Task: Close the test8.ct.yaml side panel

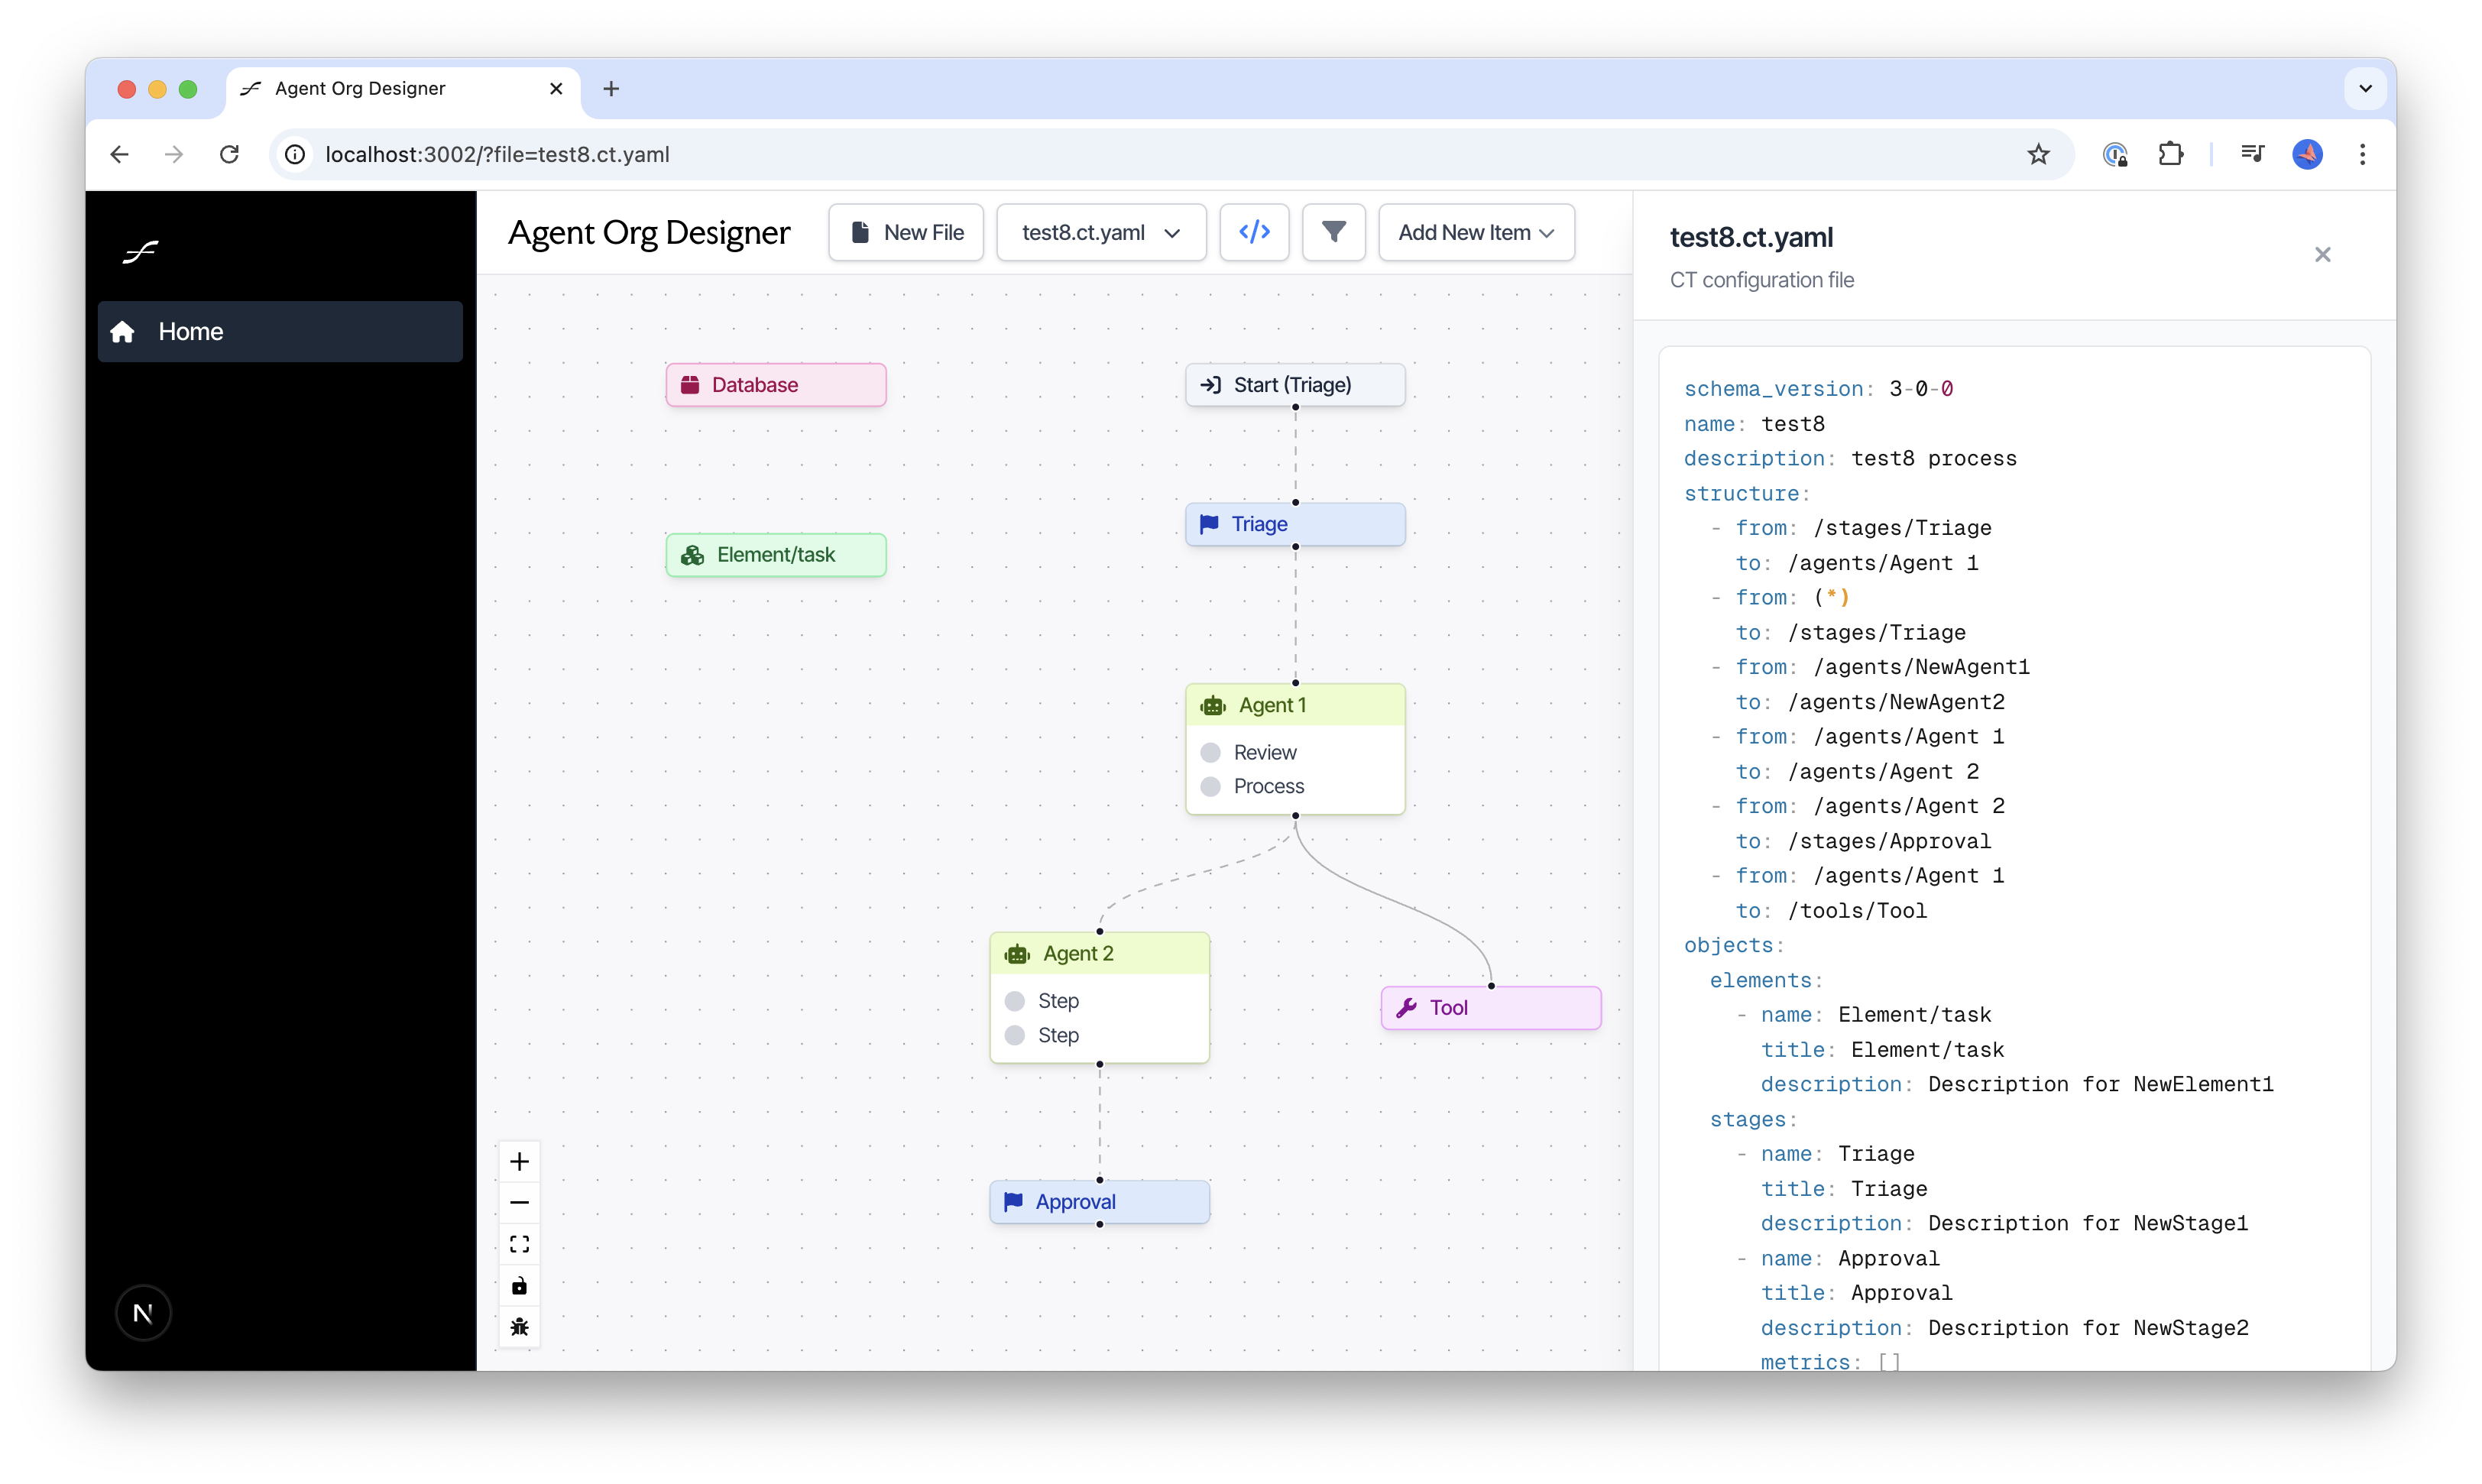Action: tap(2322, 255)
